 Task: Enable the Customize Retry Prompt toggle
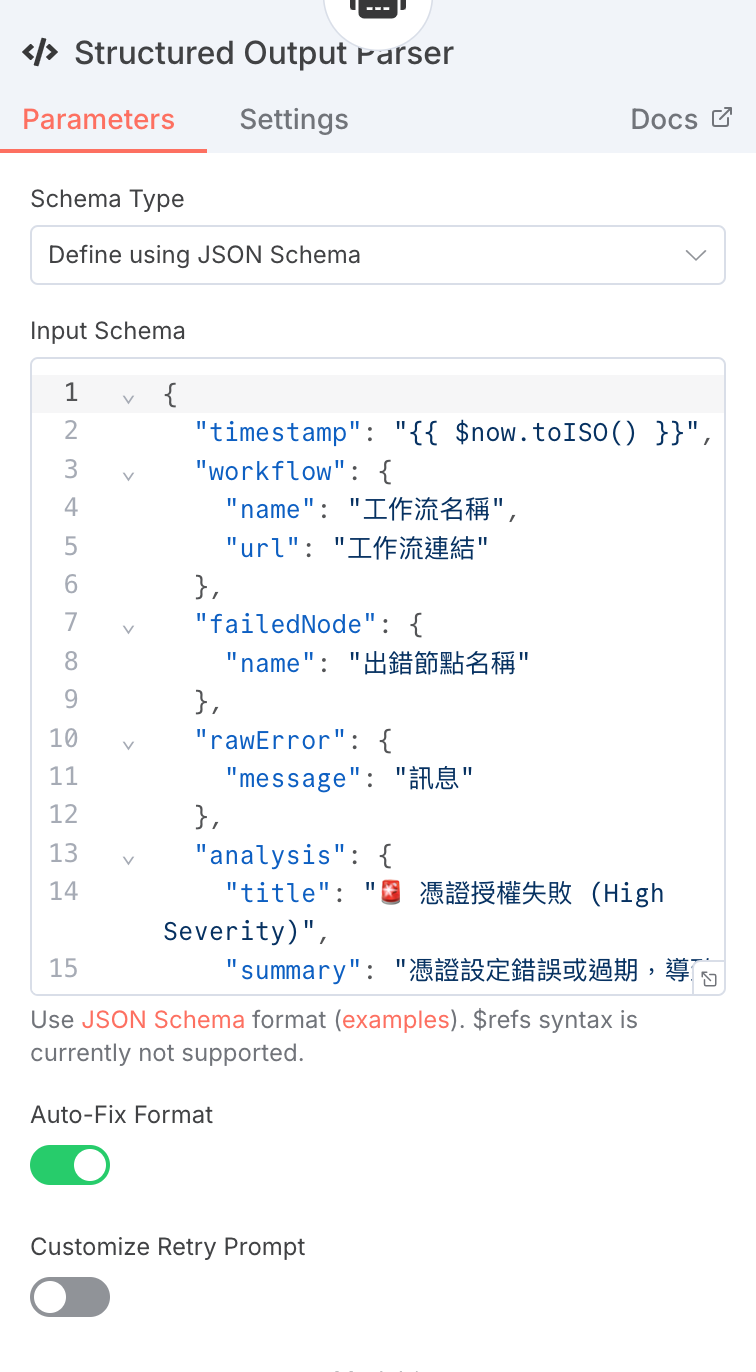pyautogui.click(x=70, y=1297)
